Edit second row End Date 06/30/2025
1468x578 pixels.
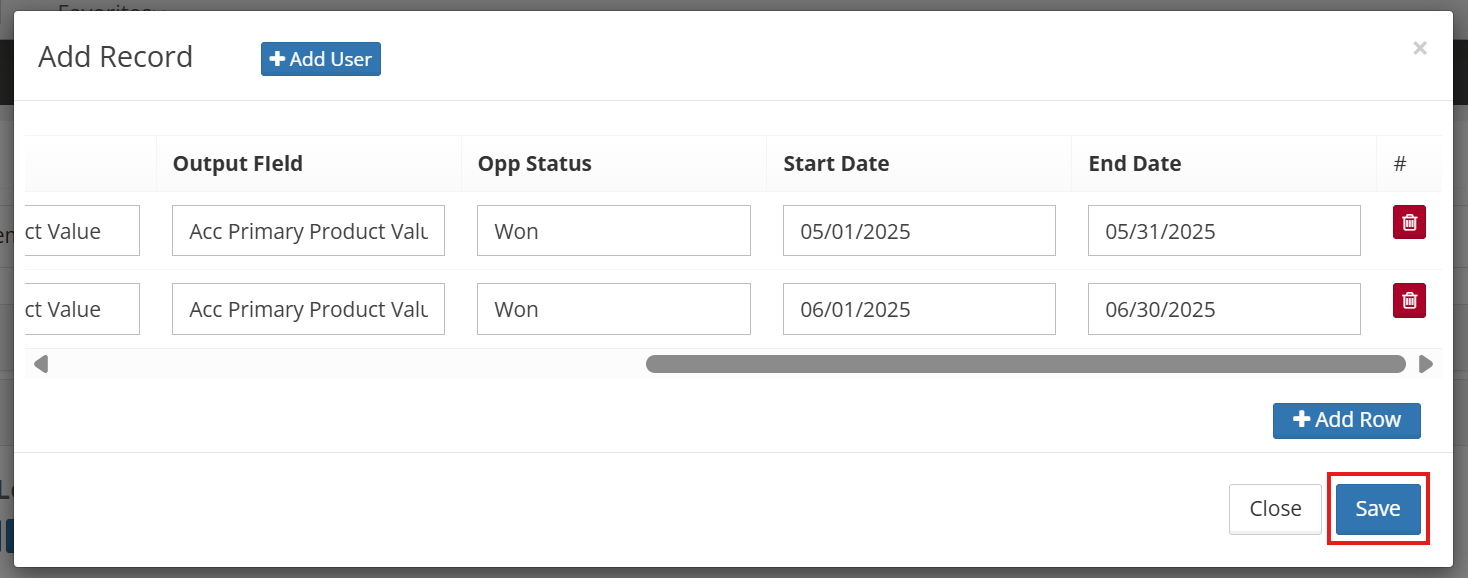(1223, 309)
